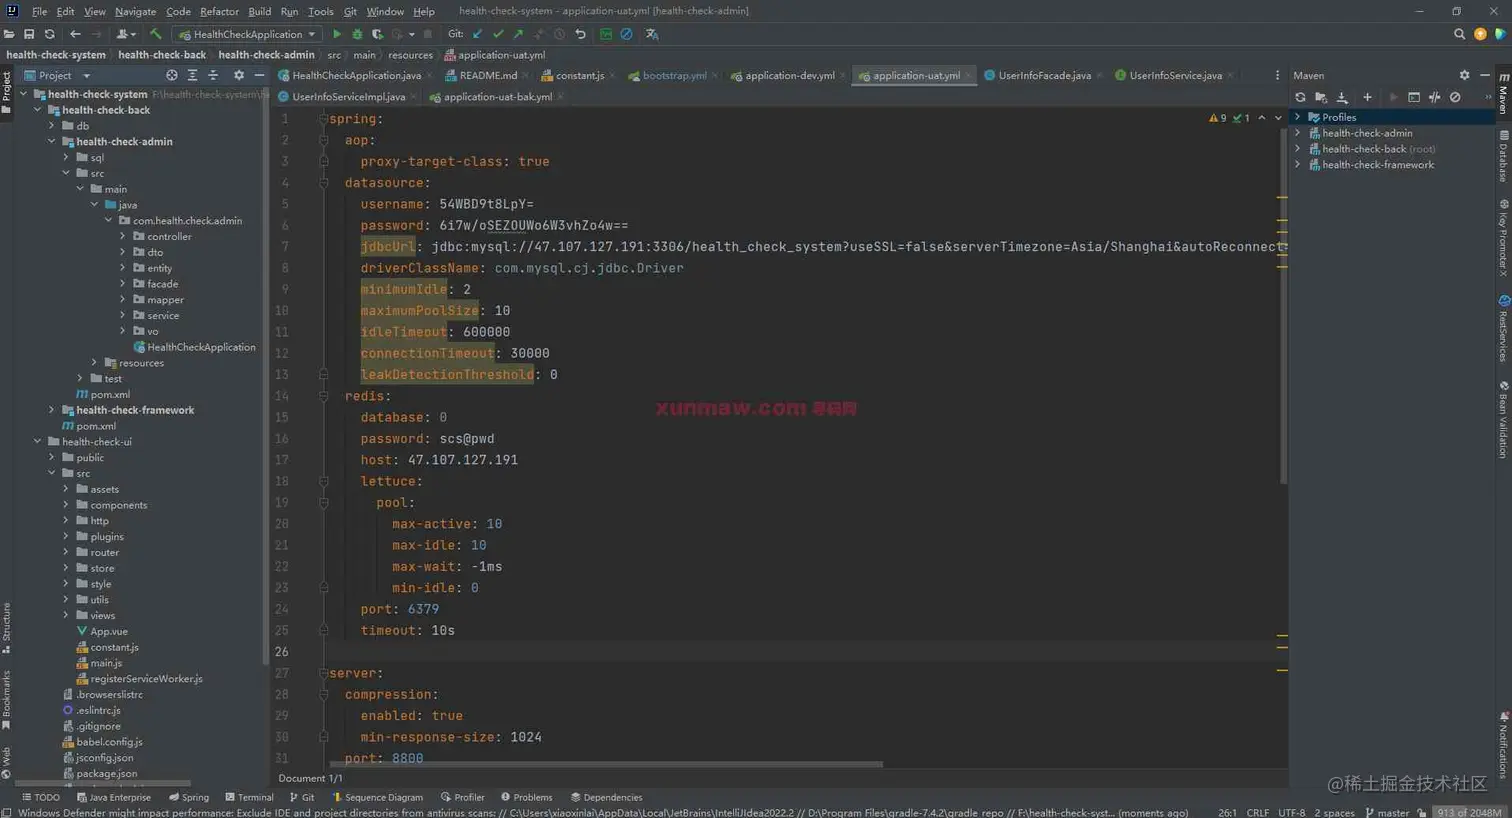Switch to the application-uat-bak.yml tab
Viewport: 1512px width, 818px height.
coord(497,97)
